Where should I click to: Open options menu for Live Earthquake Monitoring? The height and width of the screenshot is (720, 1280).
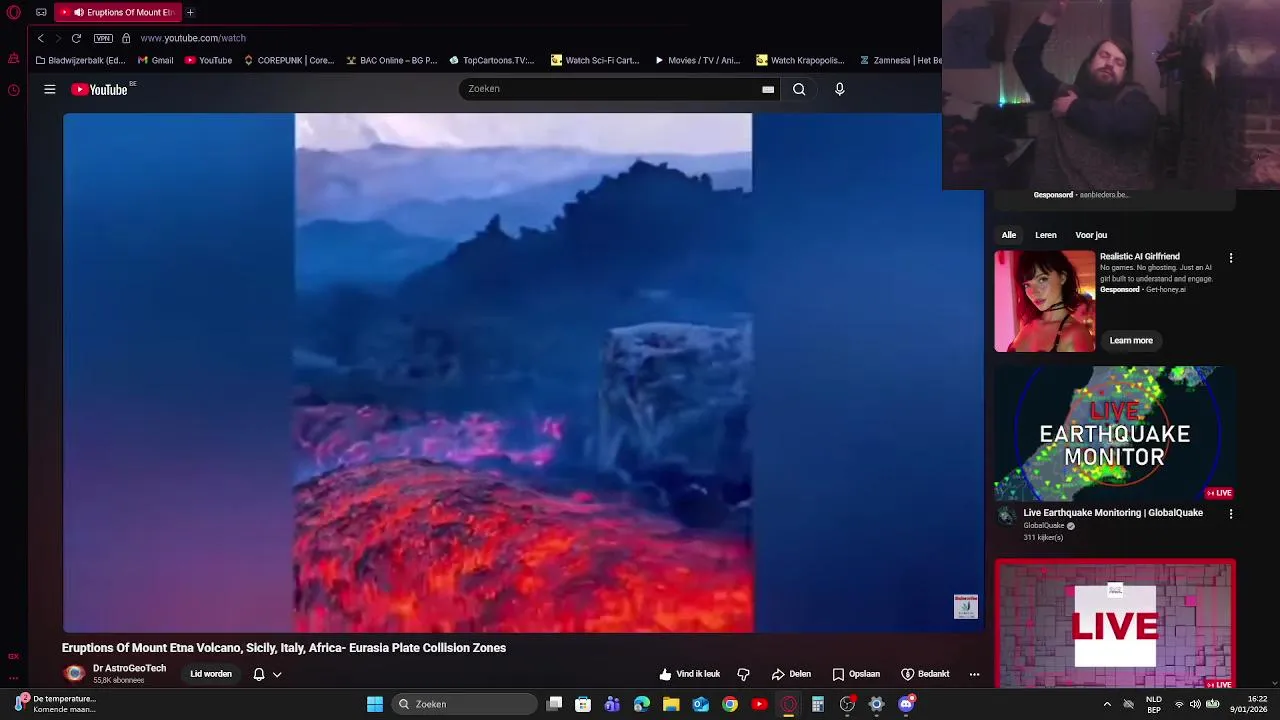click(x=1231, y=514)
